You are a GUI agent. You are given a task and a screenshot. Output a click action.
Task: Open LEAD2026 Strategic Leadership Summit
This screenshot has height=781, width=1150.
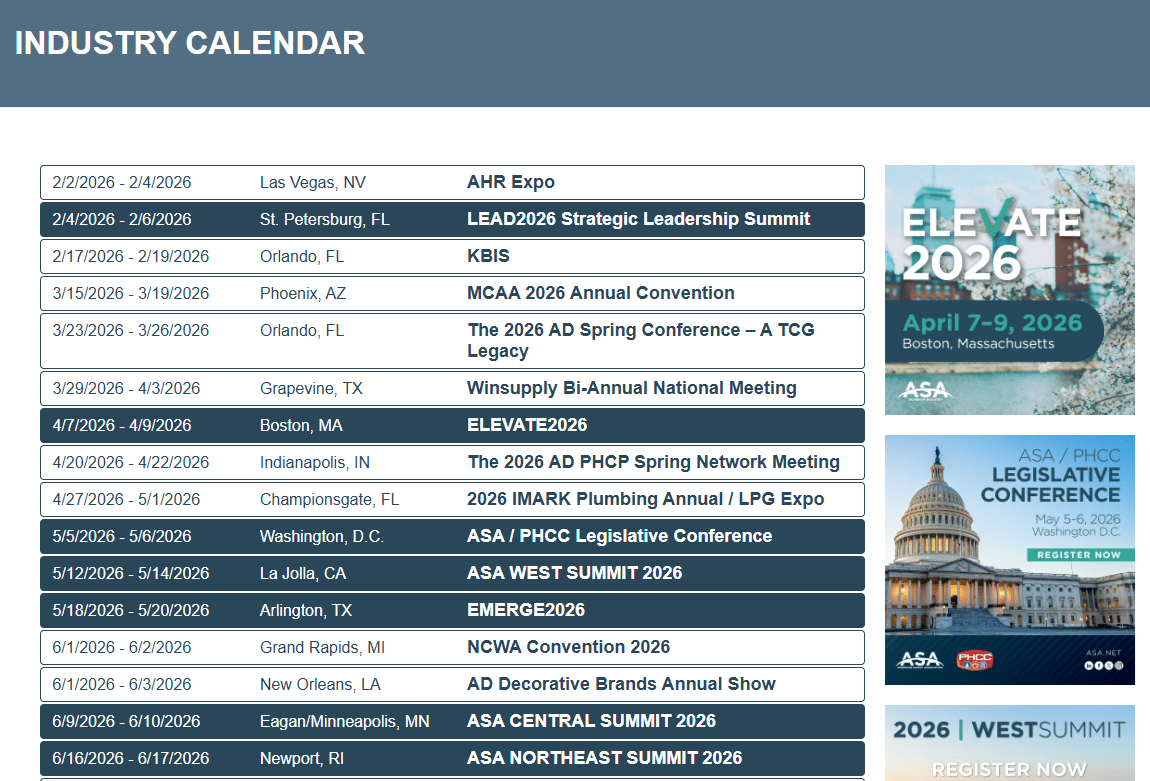(638, 219)
